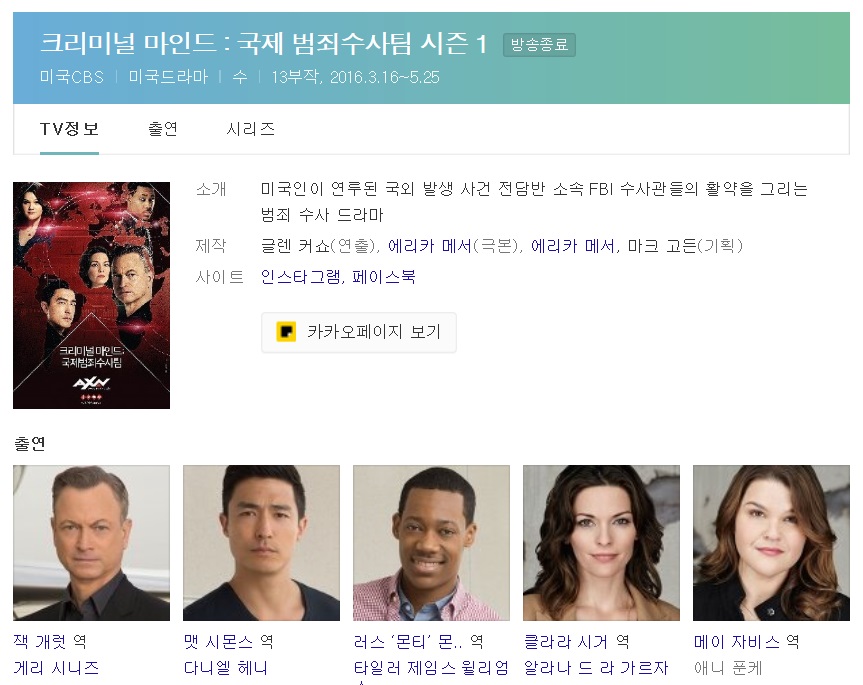Click 다니엘 헤니 cast photo
This screenshot has width=863, height=685.
pos(261,543)
